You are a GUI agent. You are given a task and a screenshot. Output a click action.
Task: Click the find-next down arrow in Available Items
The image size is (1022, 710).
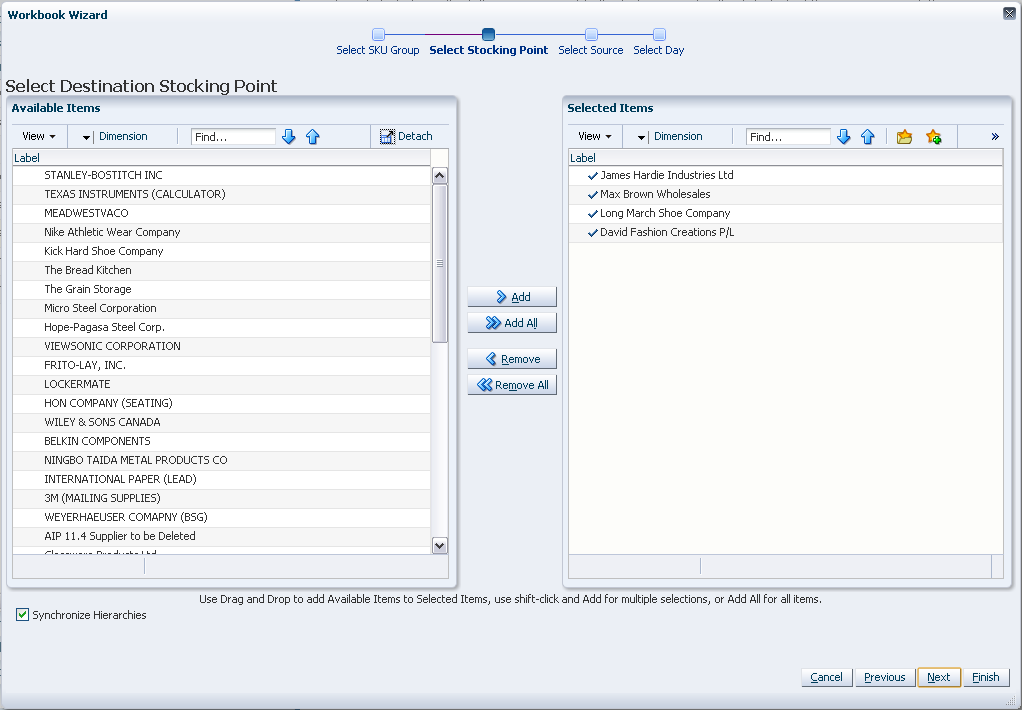click(289, 137)
